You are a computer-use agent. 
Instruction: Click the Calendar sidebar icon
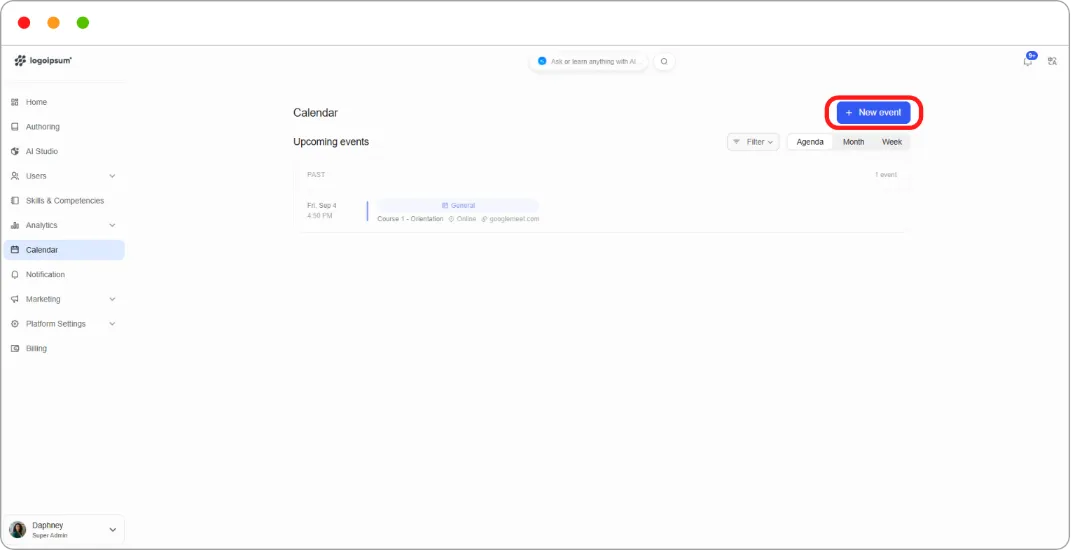point(15,249)
